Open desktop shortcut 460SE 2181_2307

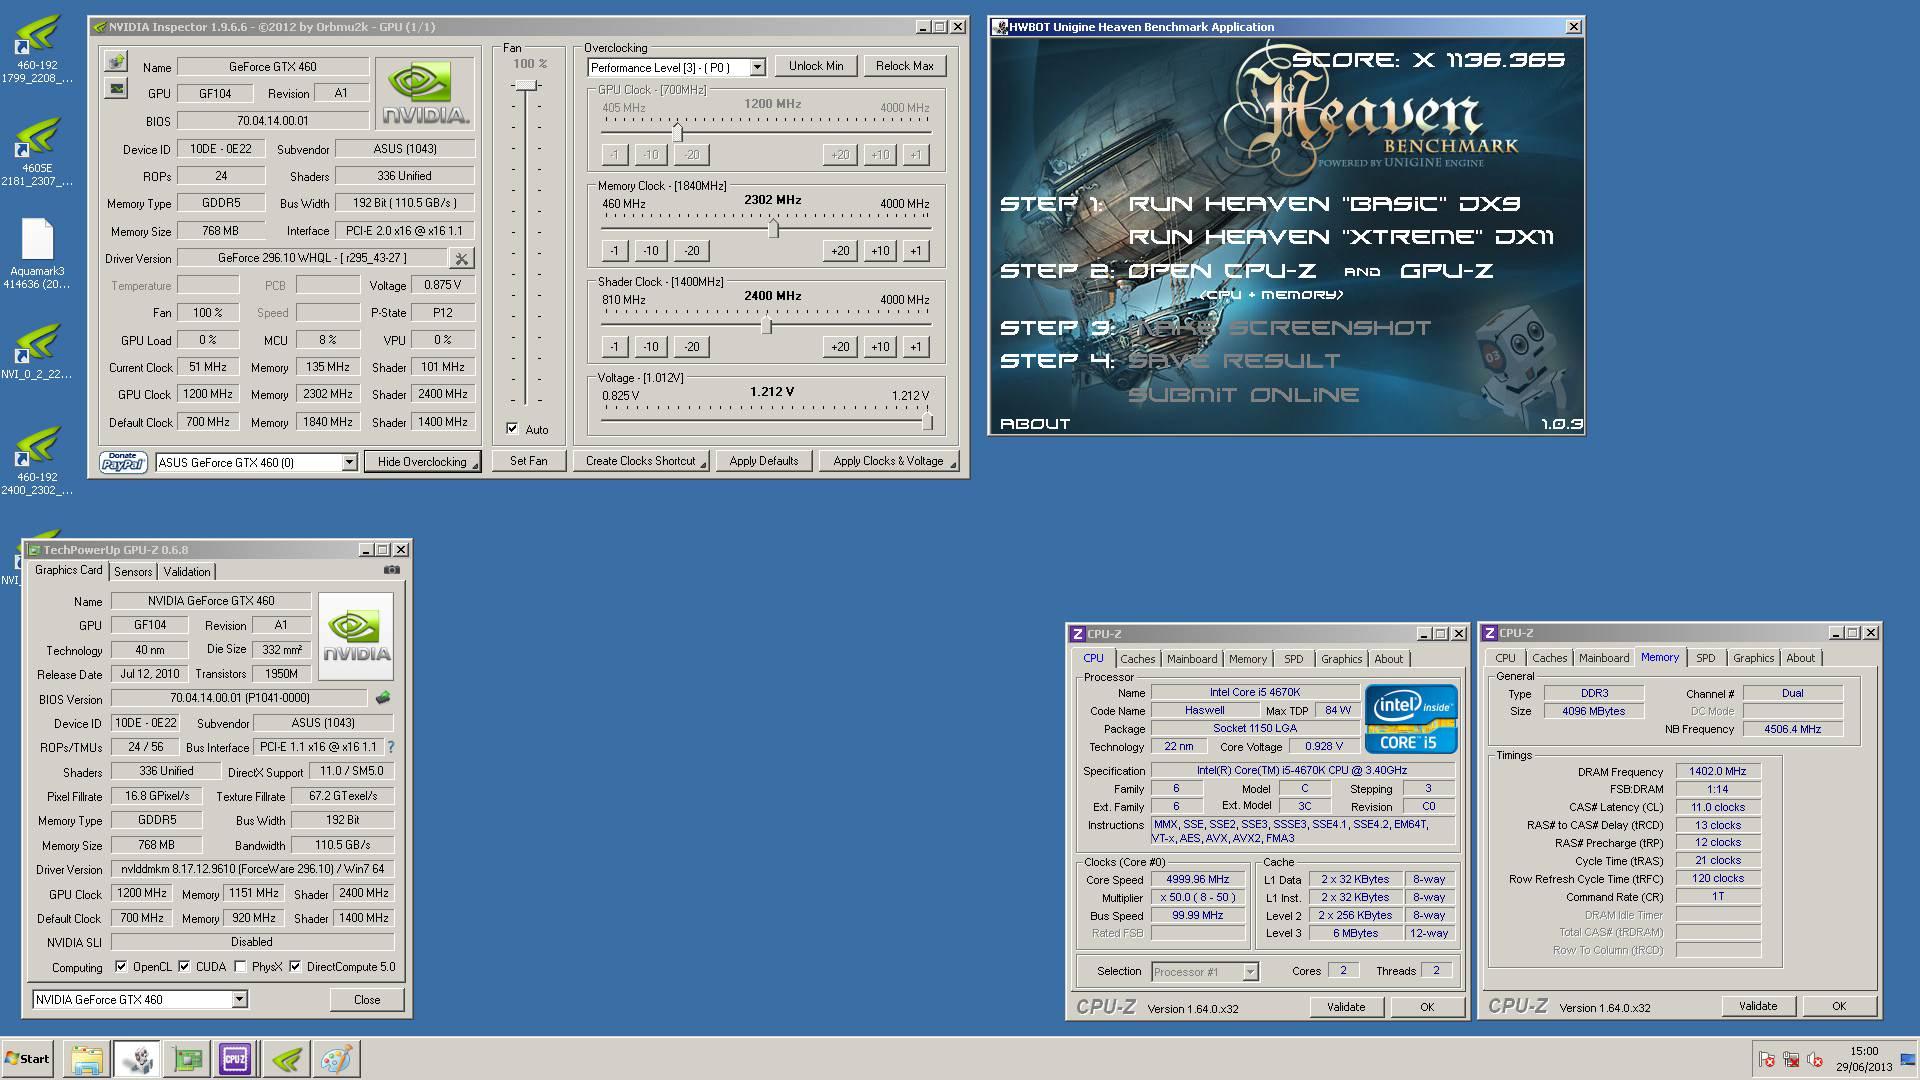37,152
